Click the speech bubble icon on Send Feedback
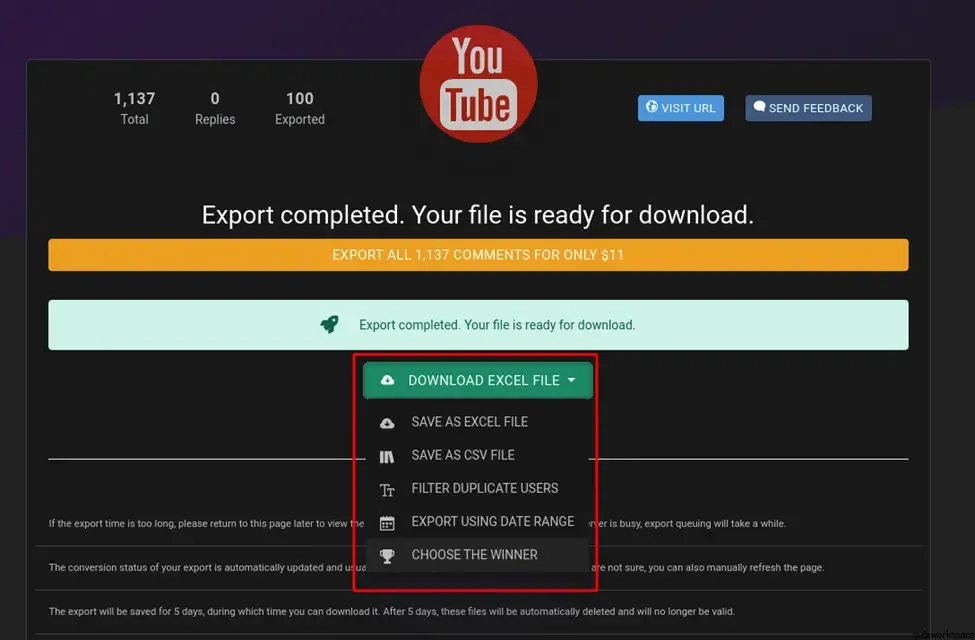The image size is (975, 640). point(759,106)
